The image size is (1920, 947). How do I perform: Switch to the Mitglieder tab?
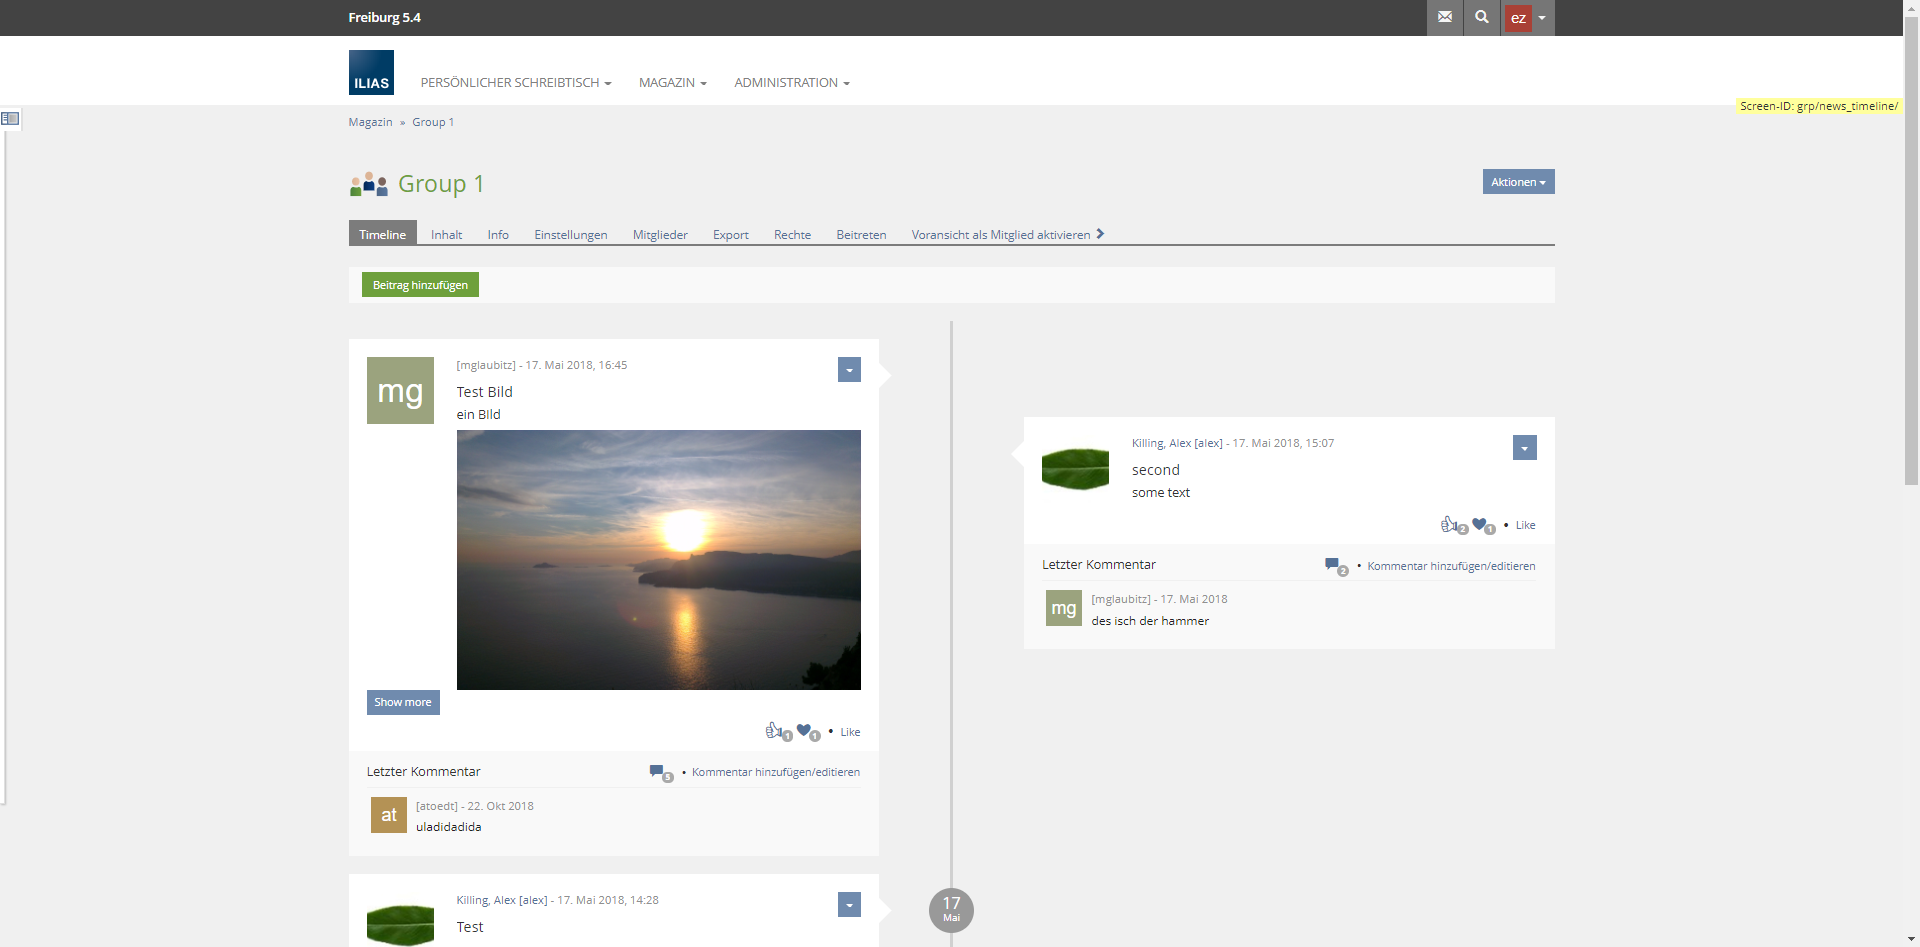[x=660, y=235]
